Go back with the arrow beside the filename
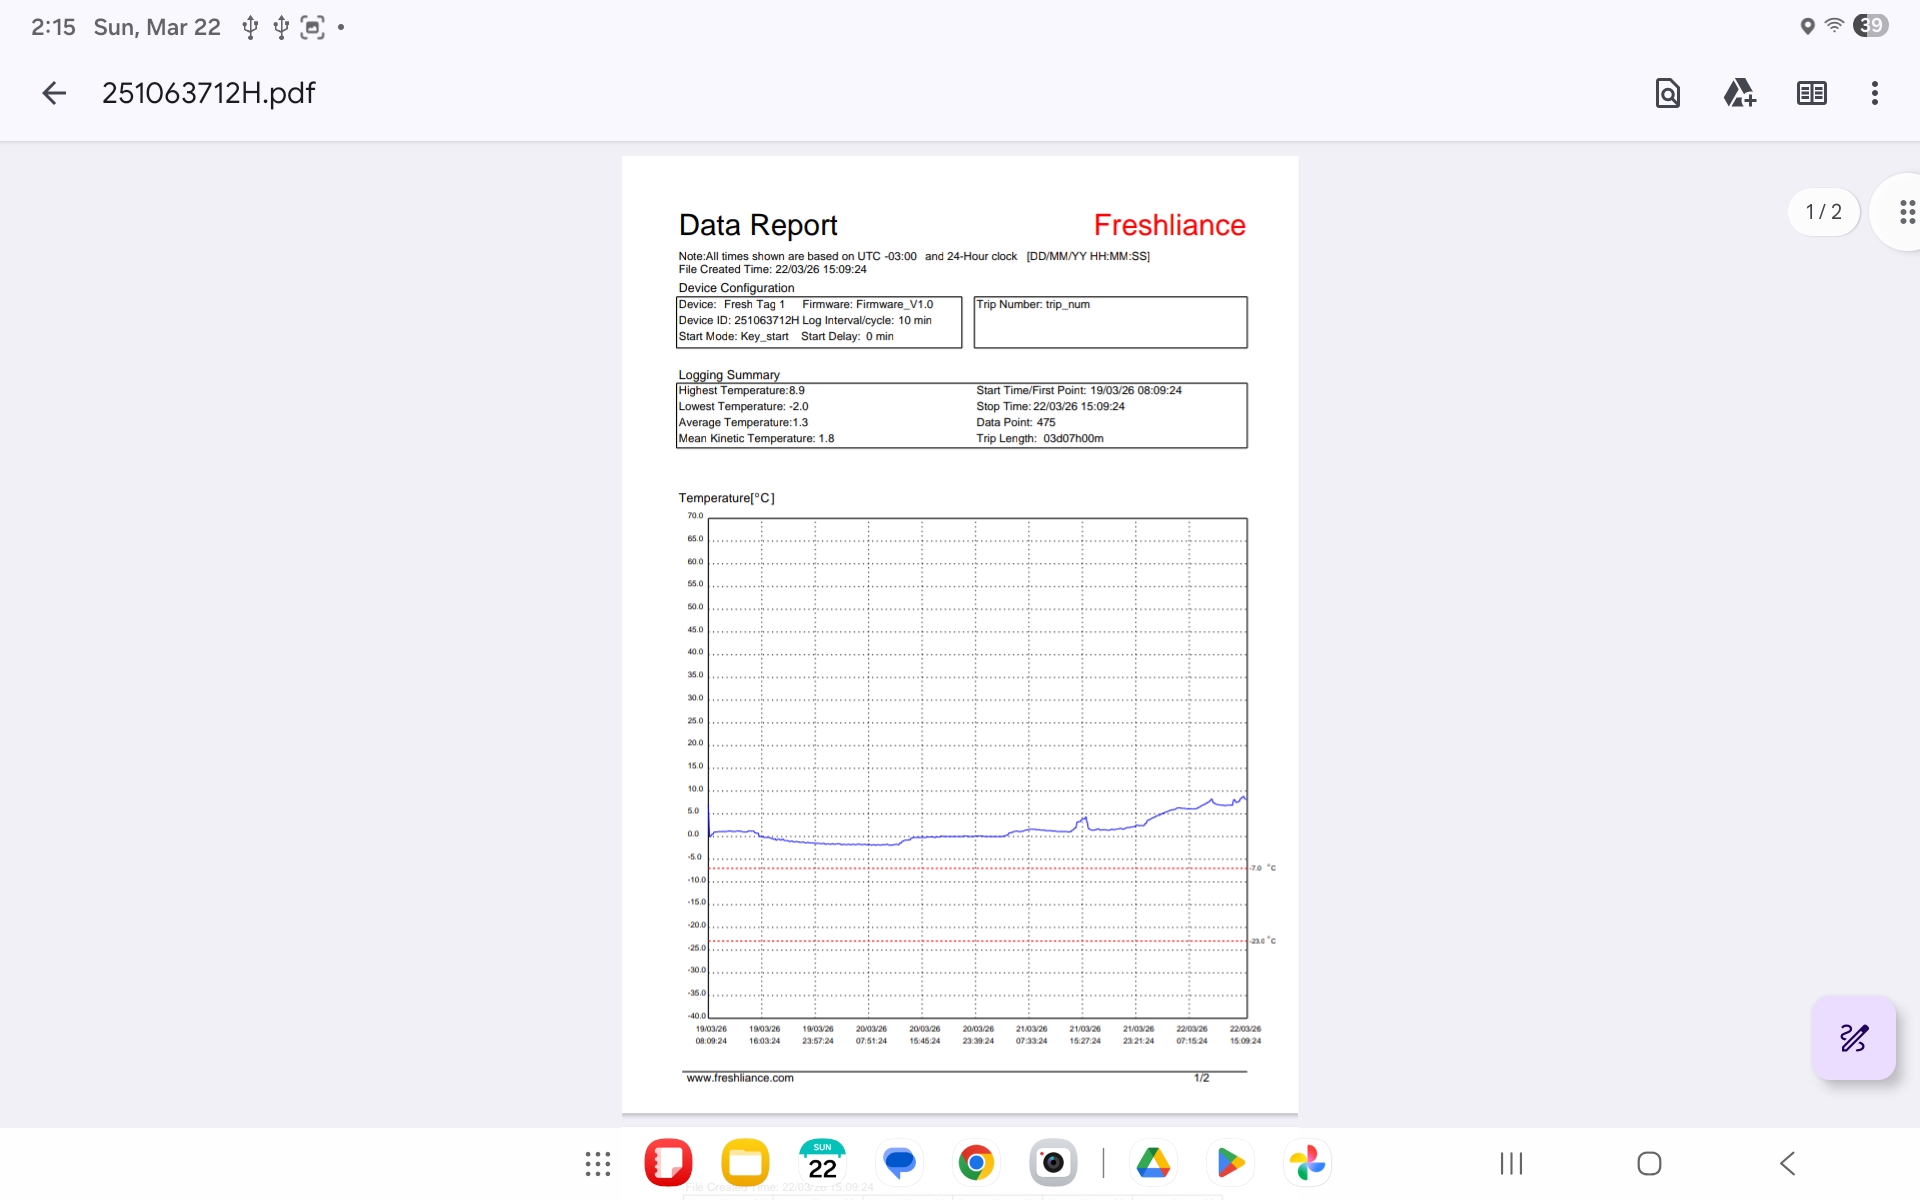This screenshot has width=1920, height=1200. pyautogui.click(x=54, y=93)
